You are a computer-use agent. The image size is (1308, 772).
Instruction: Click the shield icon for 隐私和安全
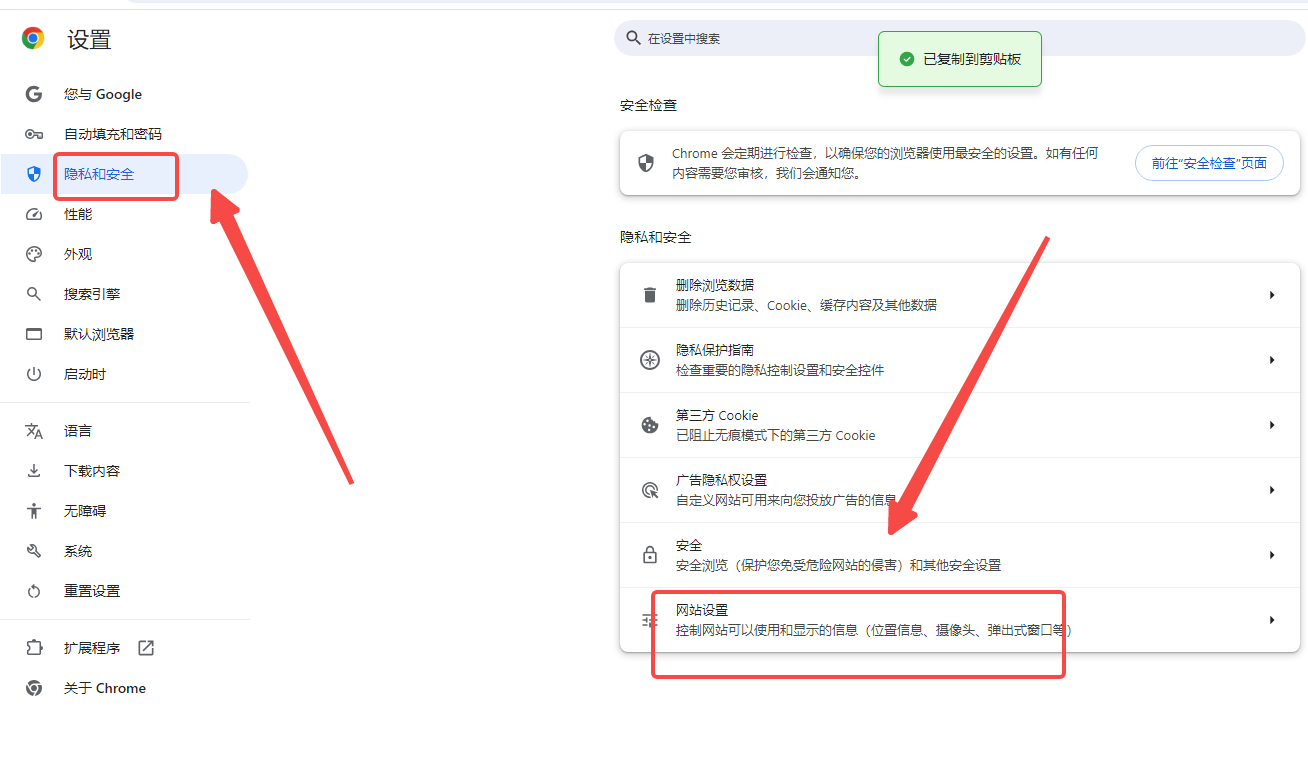click(x=34, y=174)
